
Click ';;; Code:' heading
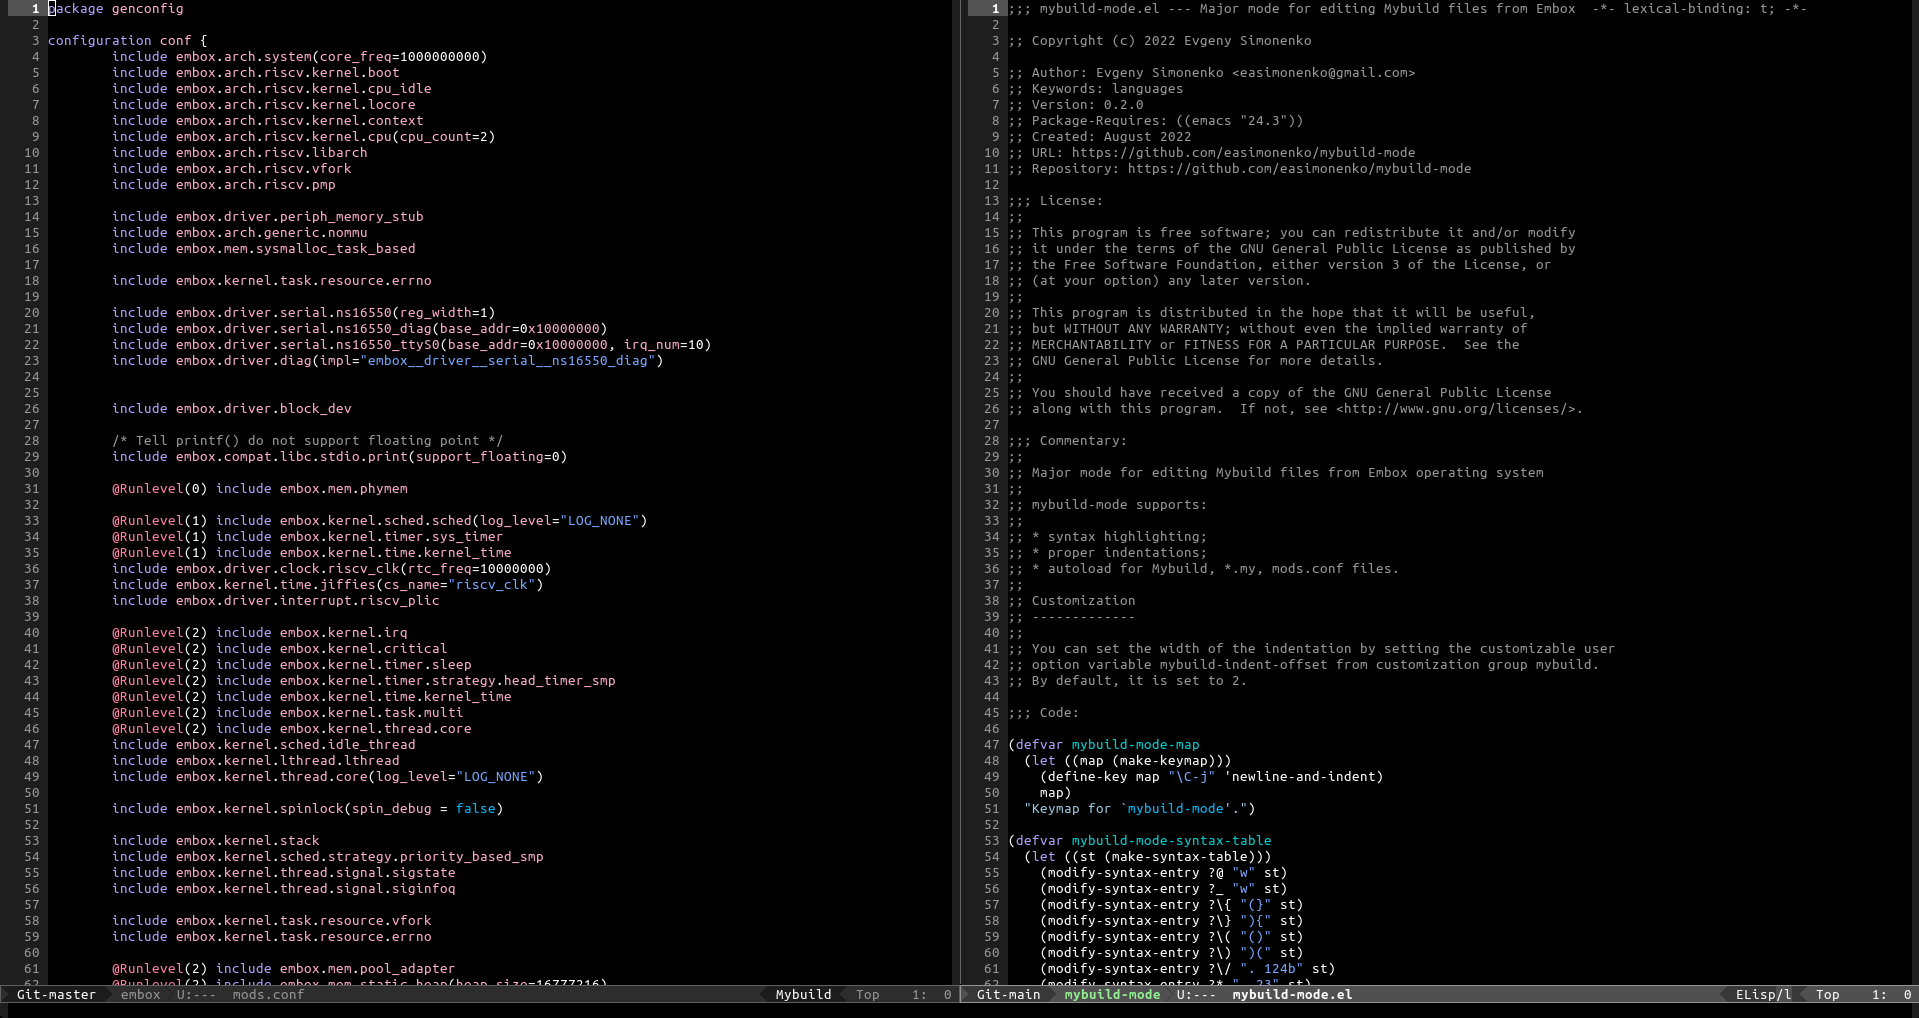click(x=1044, y=713)
